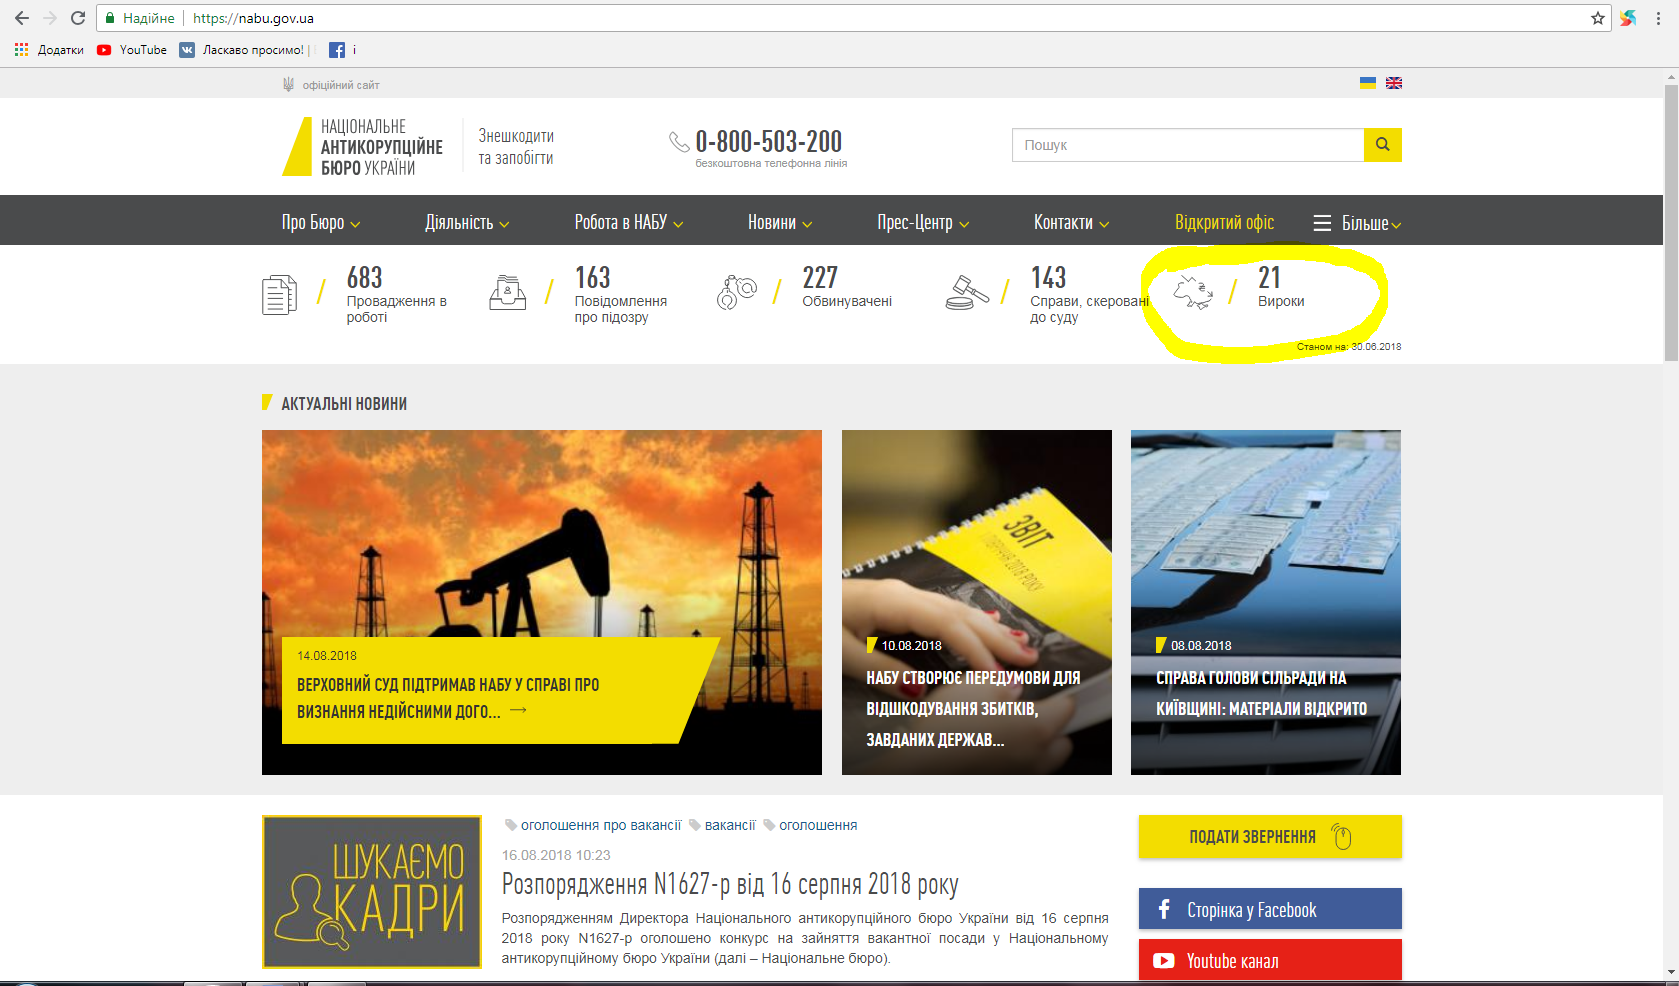Expand the Про Бюро dropdown menu

[x=320, y=222]
